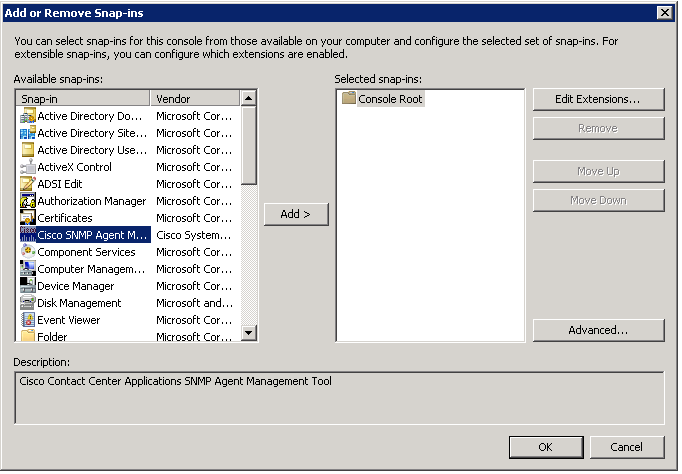Click the ADSI Edit icon

tap(28, 184)
